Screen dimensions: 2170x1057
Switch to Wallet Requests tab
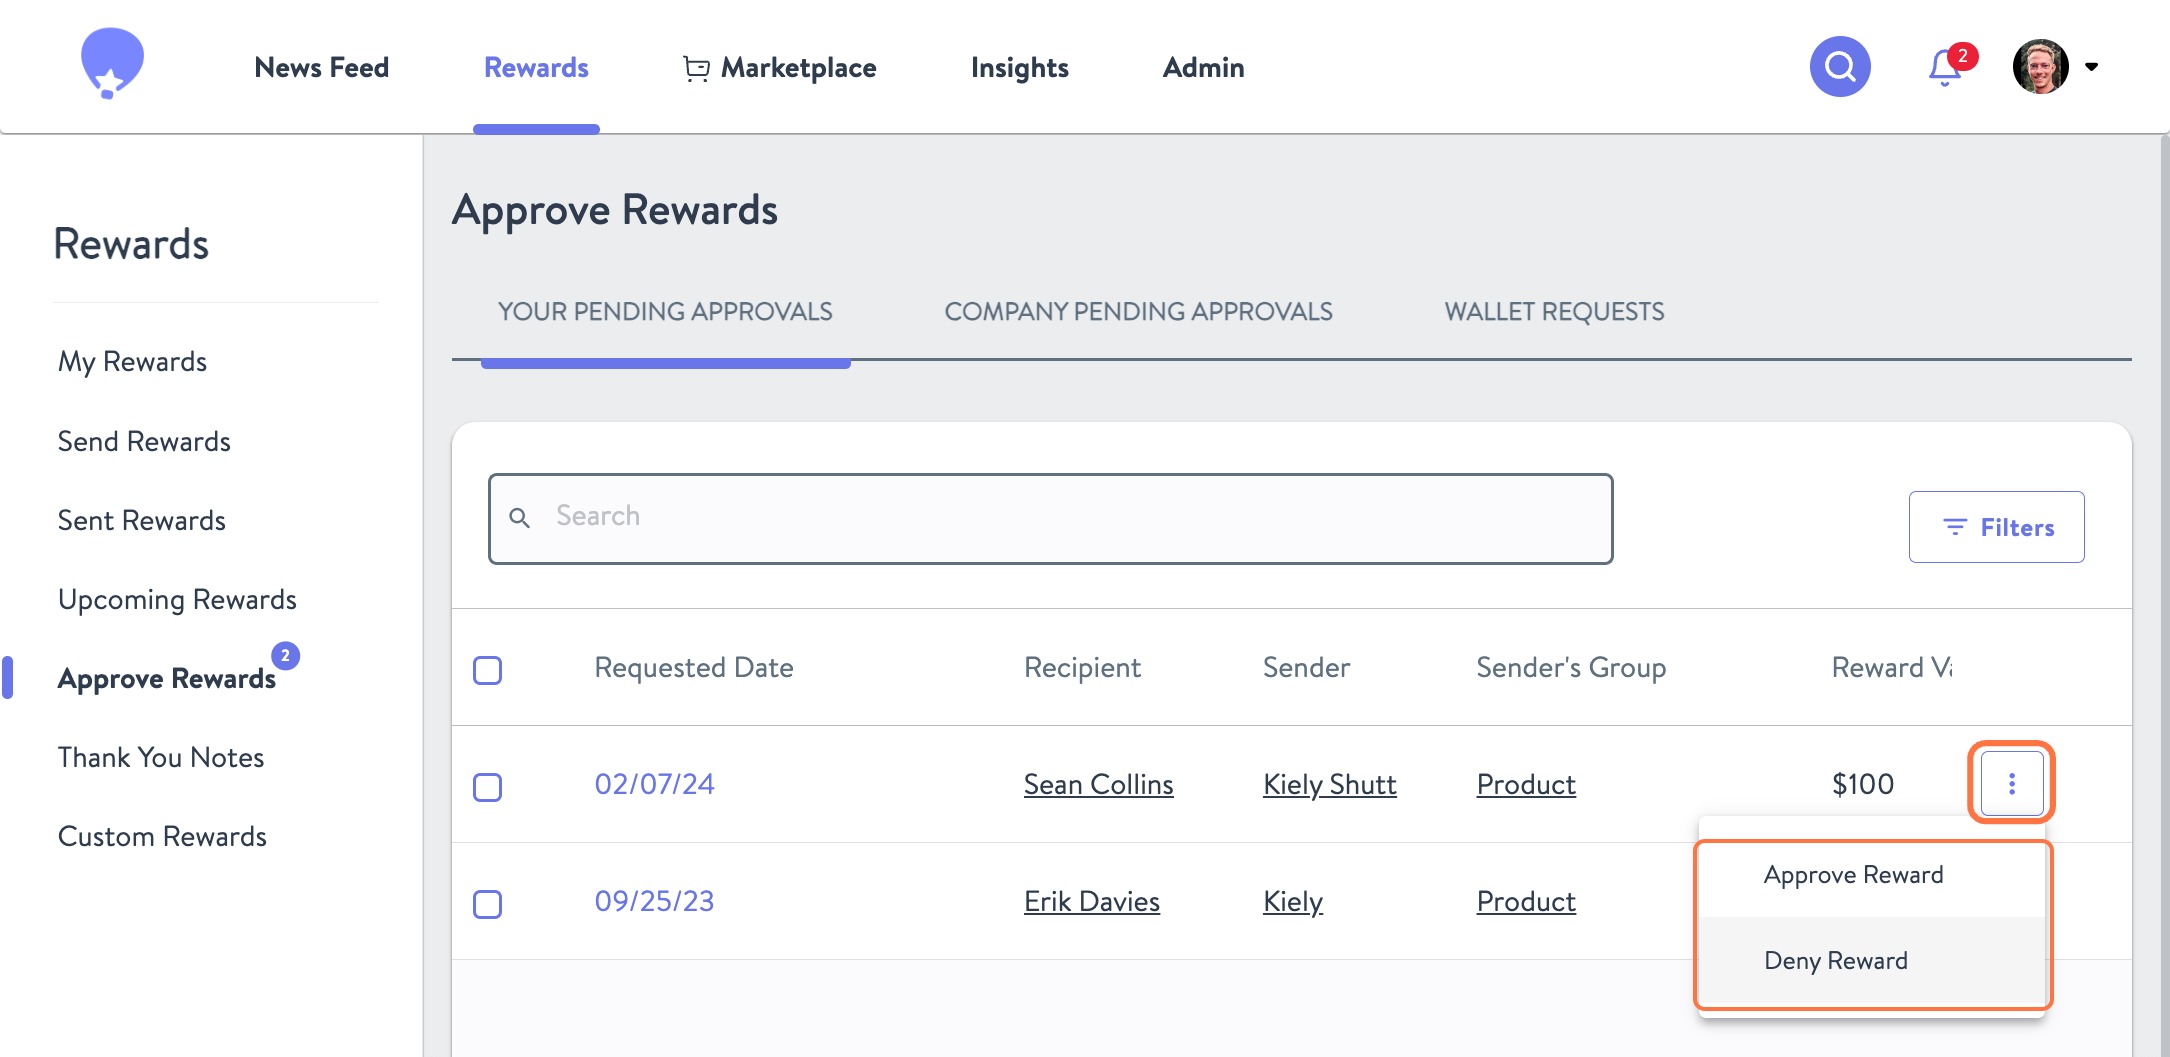pos(1553,311)
